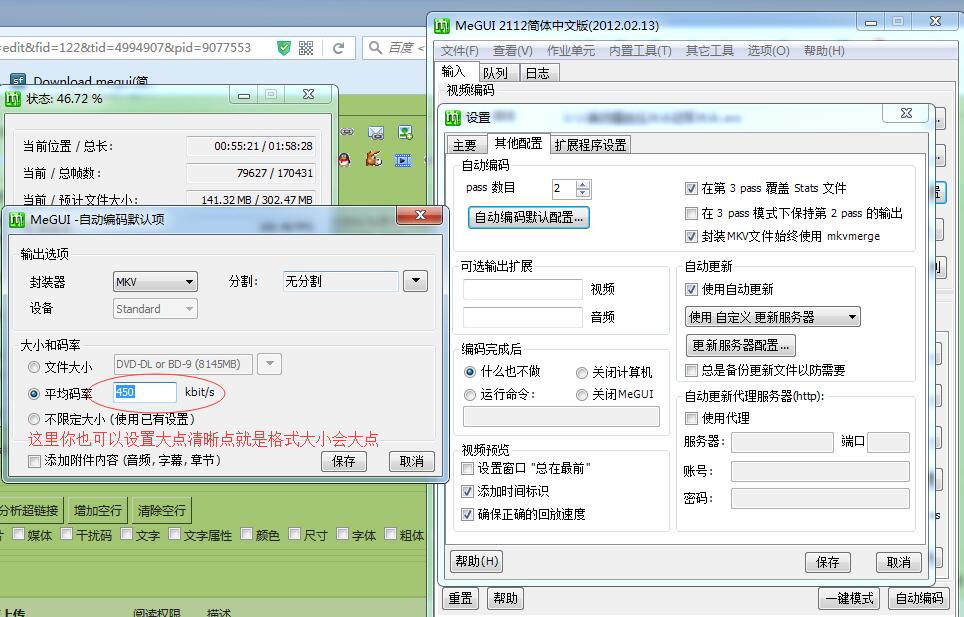
Task: Open the MKV muxer dropdown
Action: (x=155, y=282)
